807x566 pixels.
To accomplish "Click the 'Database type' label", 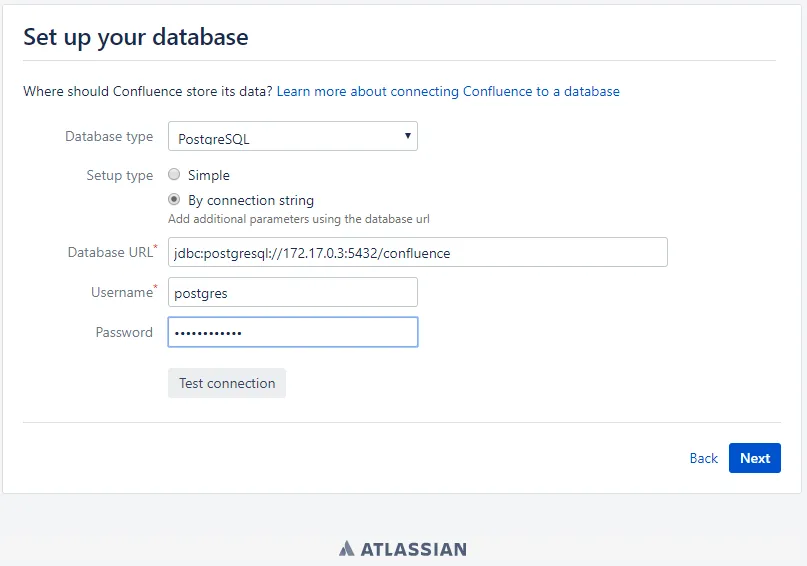I will 109,136.
